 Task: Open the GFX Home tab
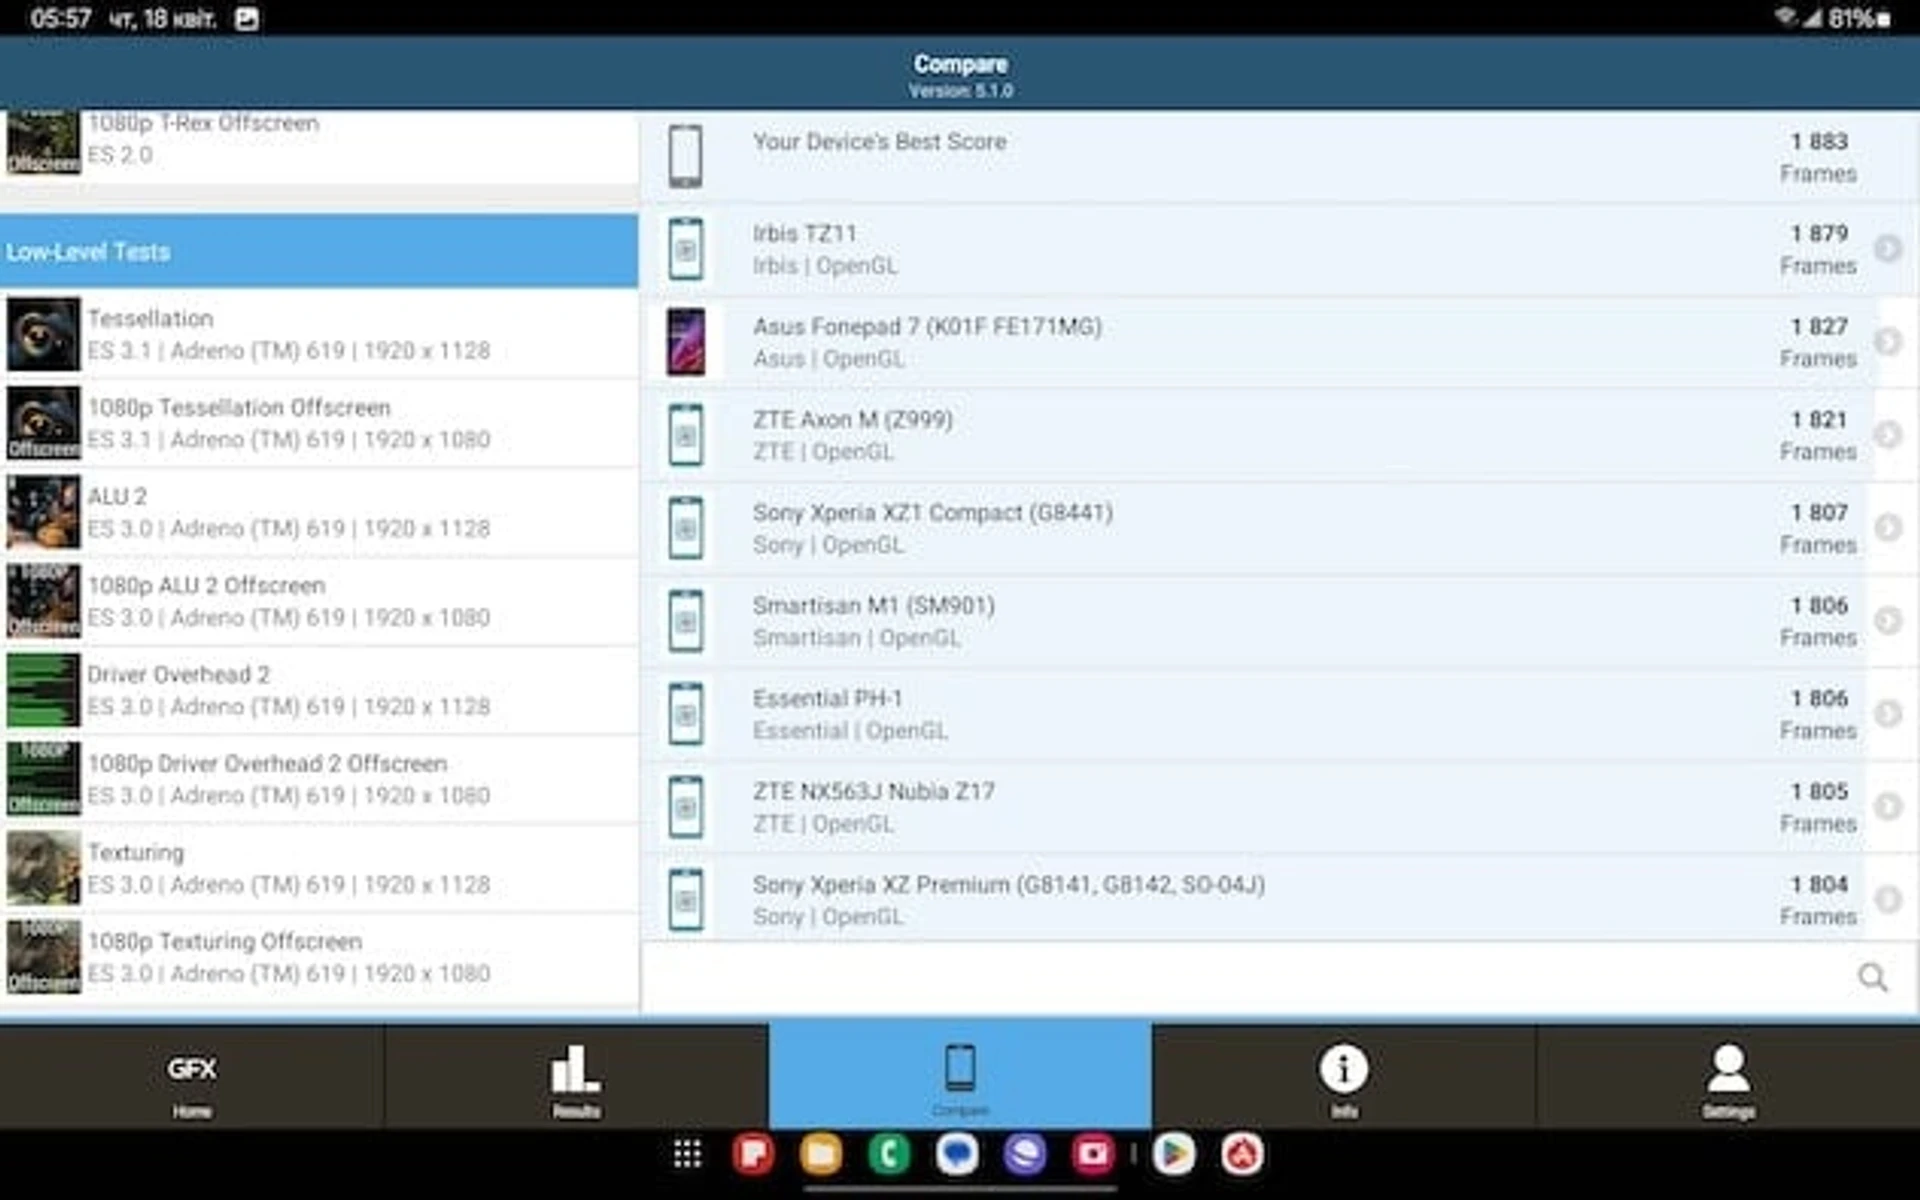[191, 1077]
